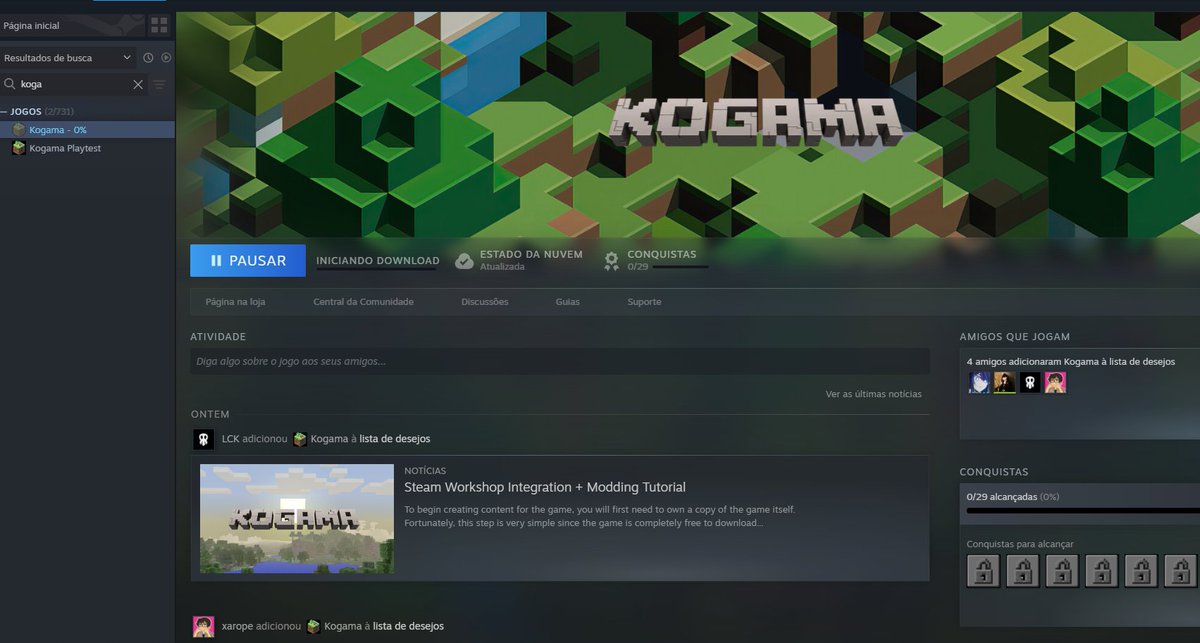Click the Kogama cube icon in xarope's activity
1200x643 pixels.
[314, 626]
